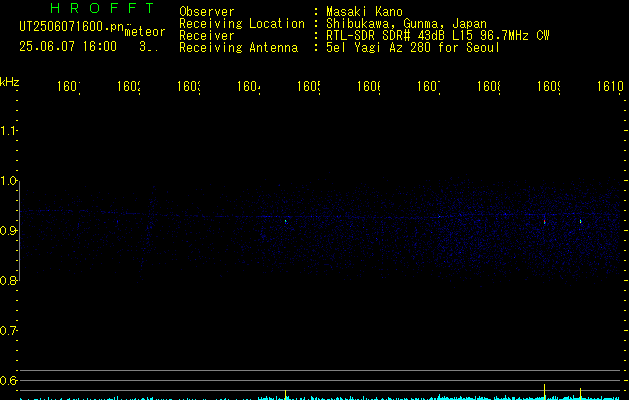Viewport: 629px width, 400px height.
Task: Click the 1.0 frequency axis label
Action: [8, 181]
